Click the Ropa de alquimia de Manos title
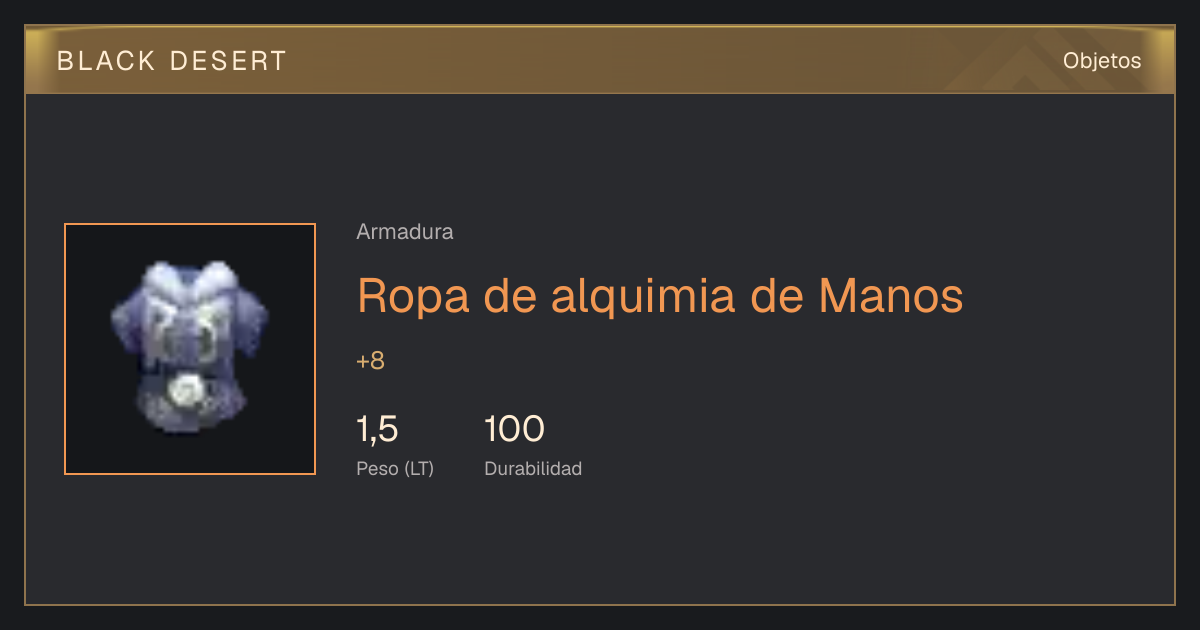The image size is (1200, 630). coord(660,295)
